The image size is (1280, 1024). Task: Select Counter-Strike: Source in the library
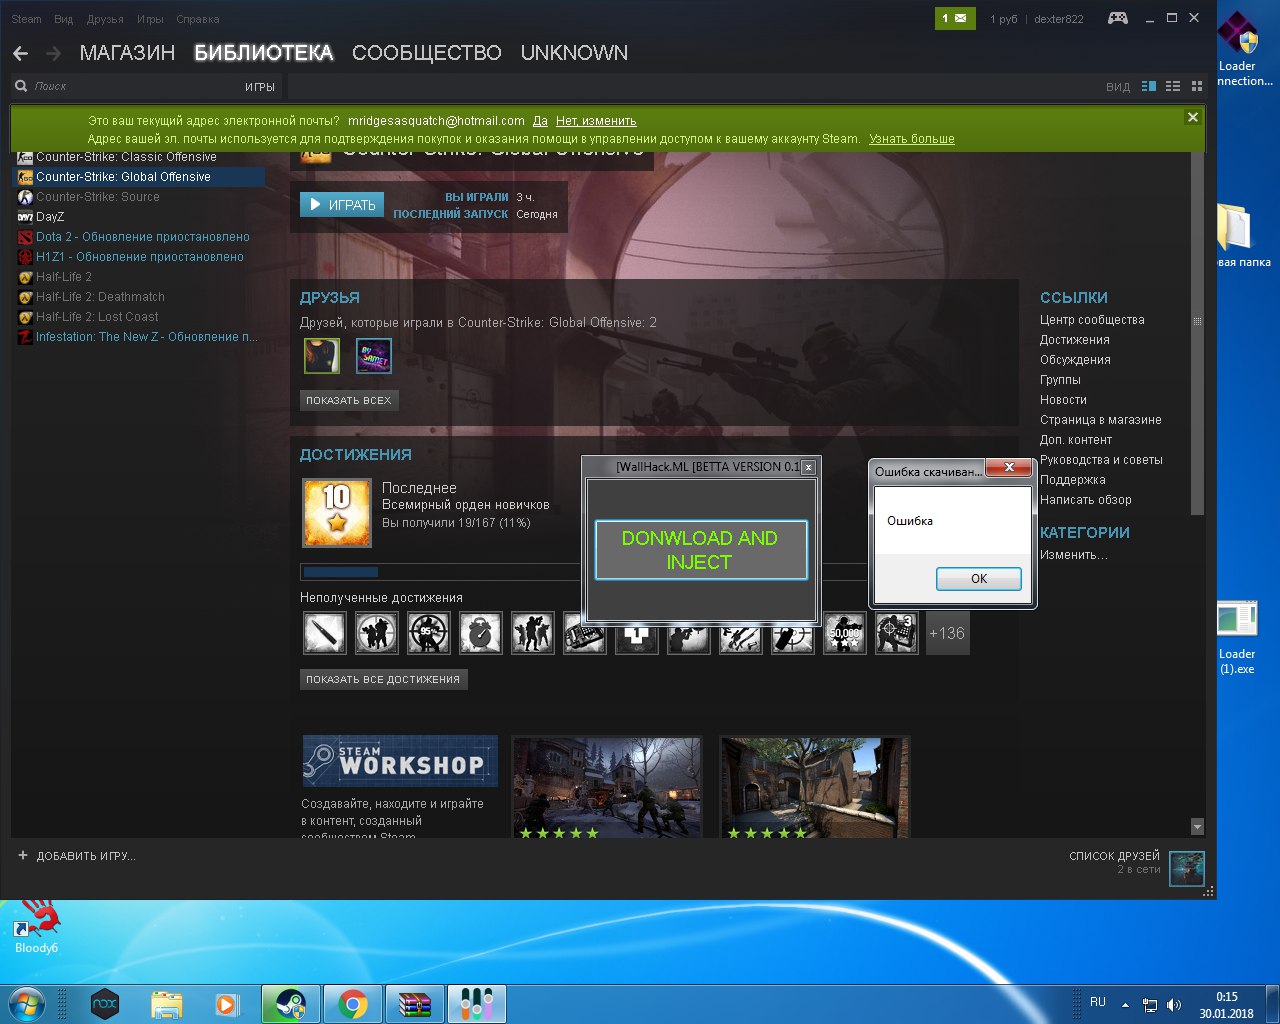coord(138,197)
